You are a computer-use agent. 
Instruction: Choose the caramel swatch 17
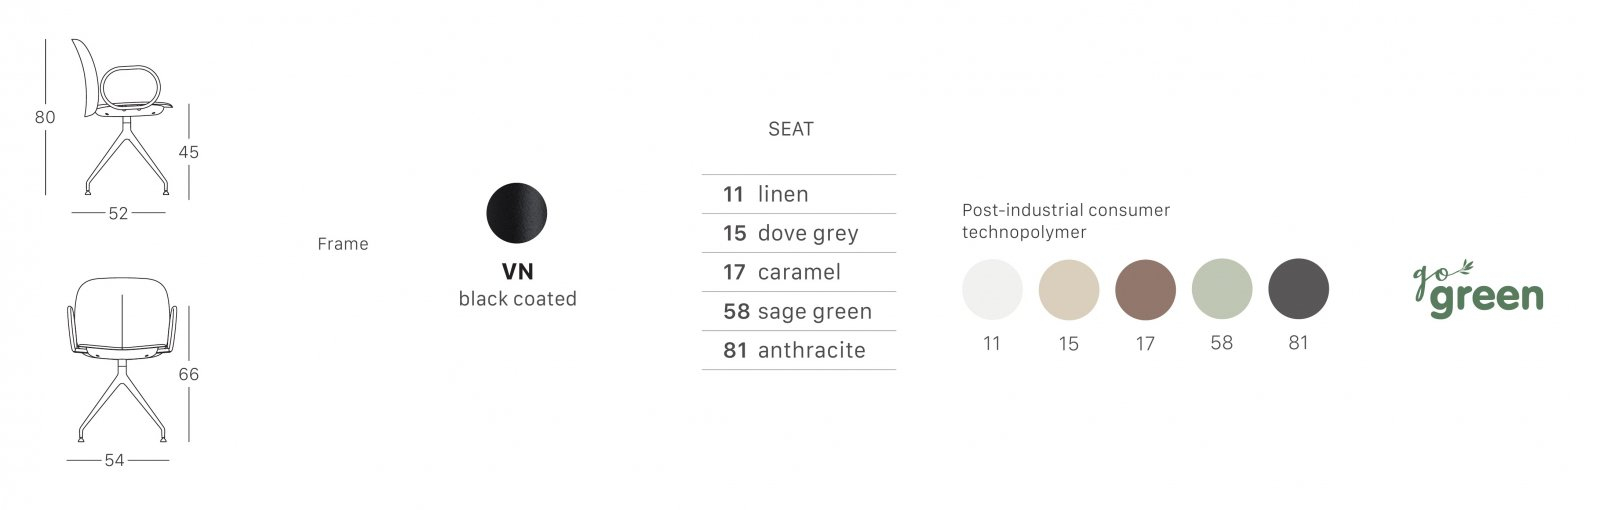[1145, 289]
